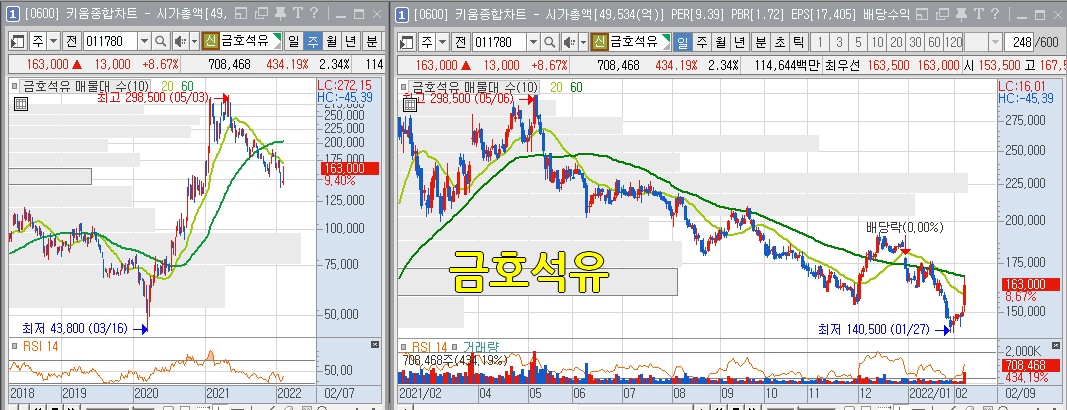
Task: Click stock search magnifier in left window
Action: pyautogui.click(x=161, y=42)
